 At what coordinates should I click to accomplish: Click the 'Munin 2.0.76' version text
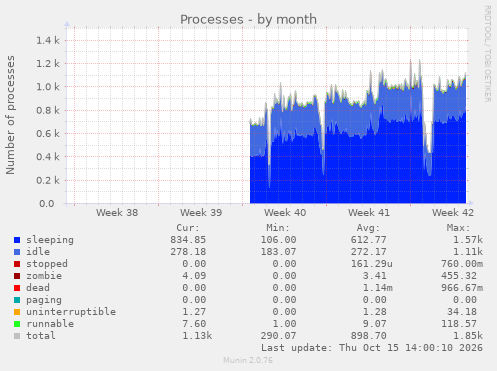pos(248,360)
